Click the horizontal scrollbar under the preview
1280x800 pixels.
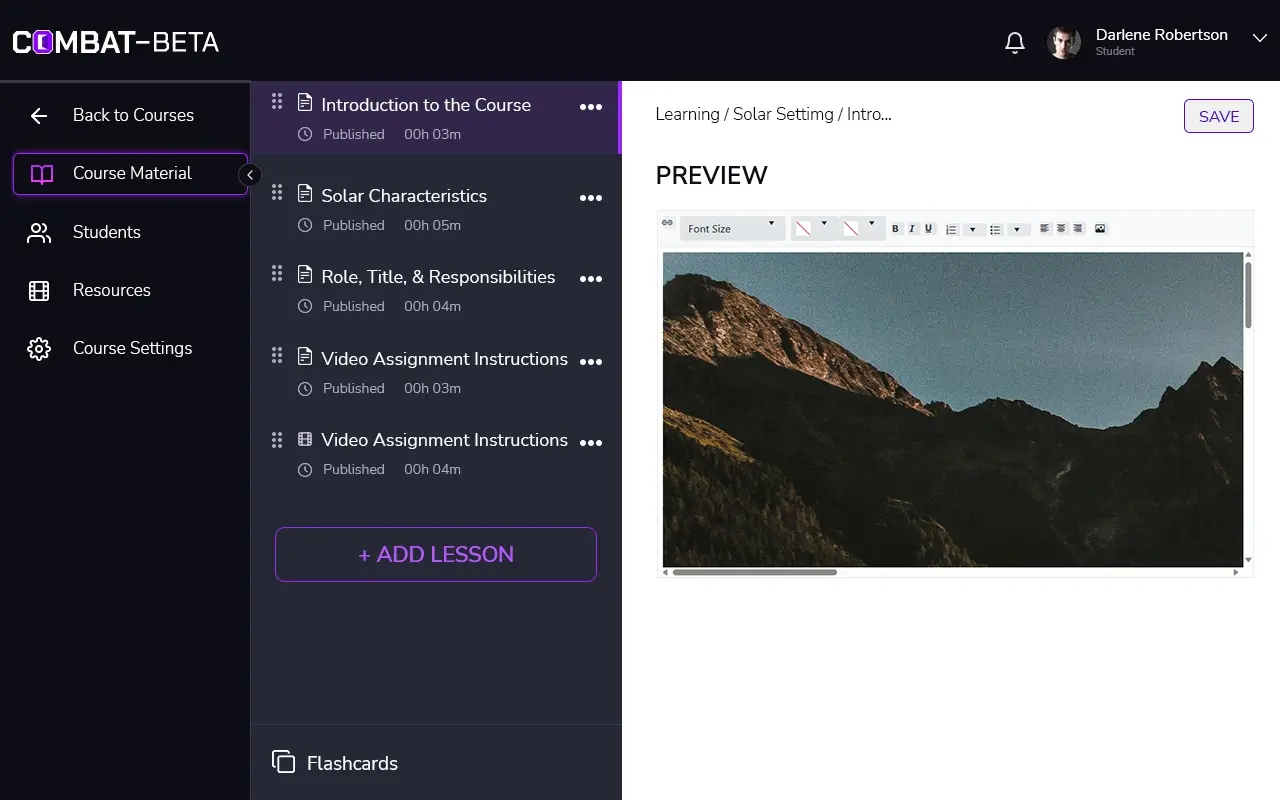point(754,573)
